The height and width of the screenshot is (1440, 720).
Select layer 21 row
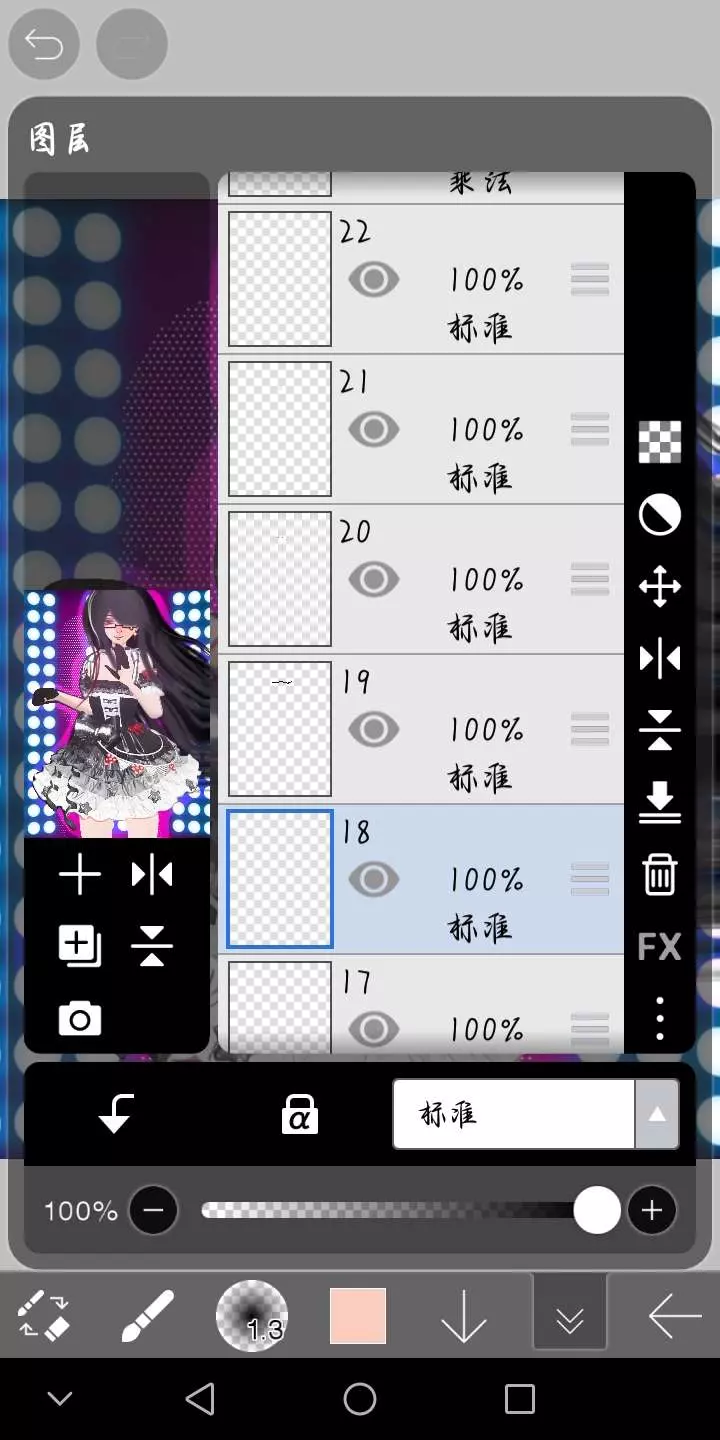(x=480, y=430)
